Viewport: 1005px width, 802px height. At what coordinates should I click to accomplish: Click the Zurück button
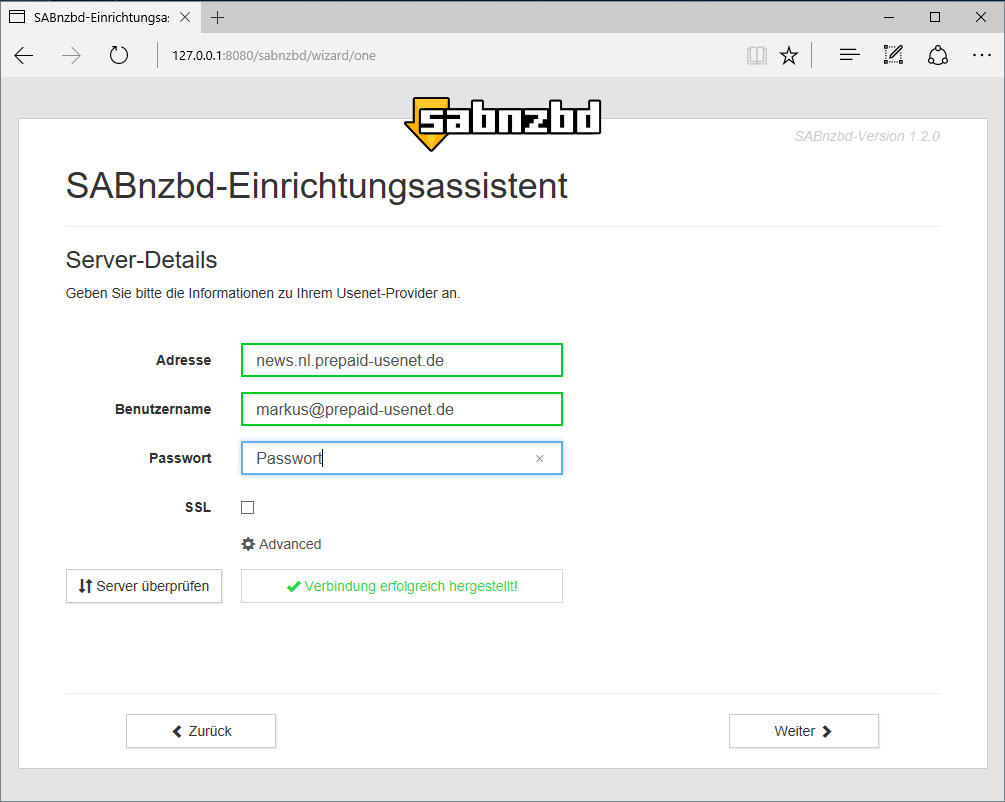click(x=201, y=731)
